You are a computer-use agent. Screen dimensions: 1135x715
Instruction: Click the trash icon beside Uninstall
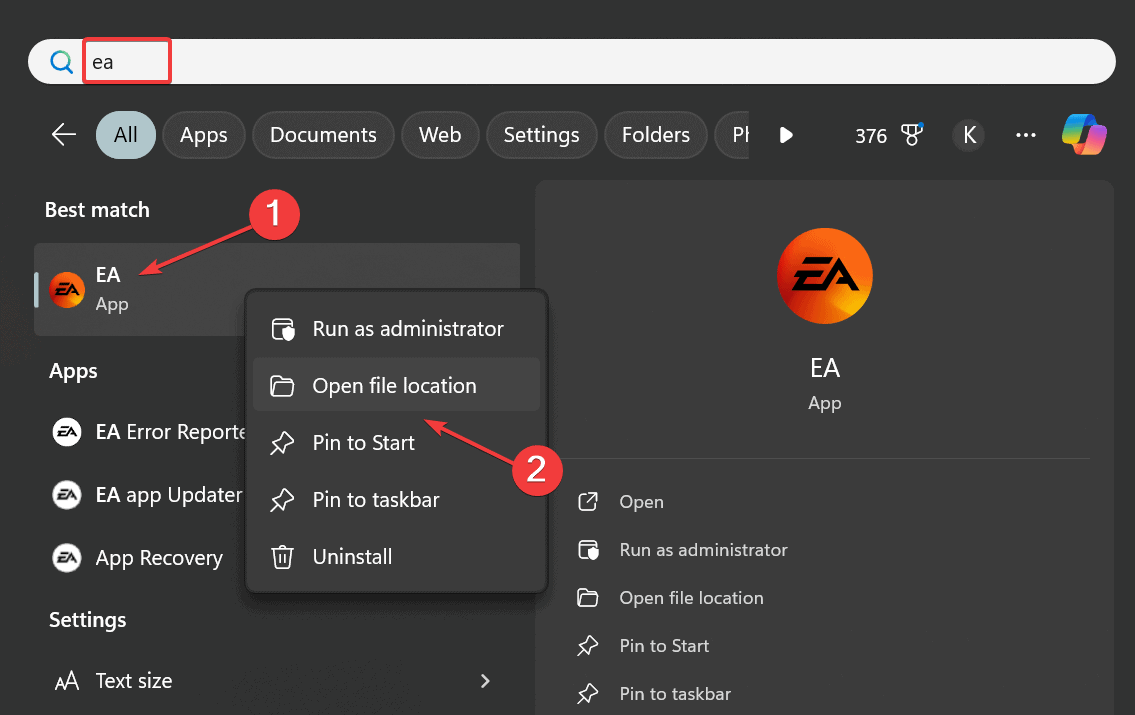coord(282,557)
